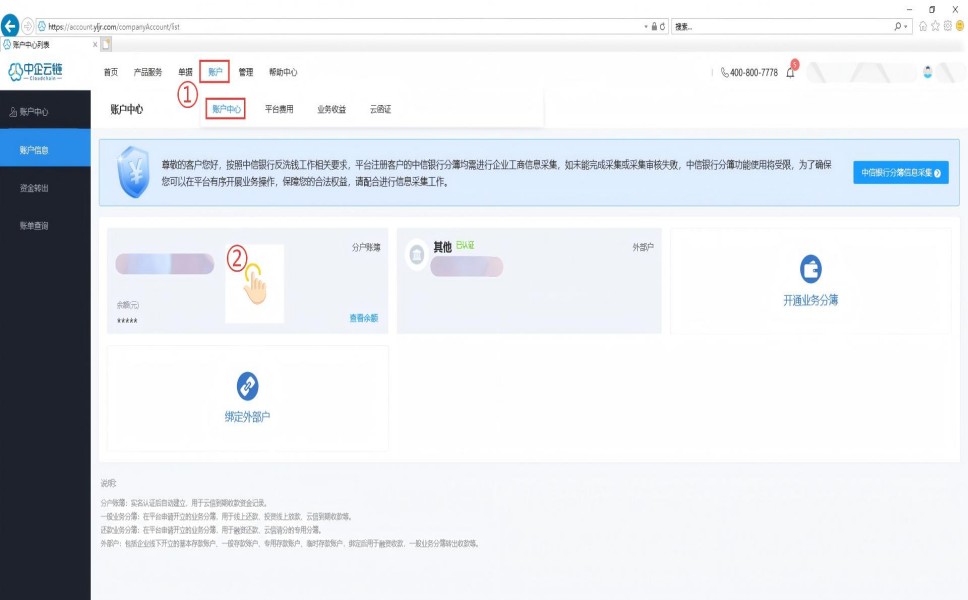The width and height of the screenshot is (968, 600).
Task: Click the bank icon on 其他 account card
Action: click(x=416, y=256)
